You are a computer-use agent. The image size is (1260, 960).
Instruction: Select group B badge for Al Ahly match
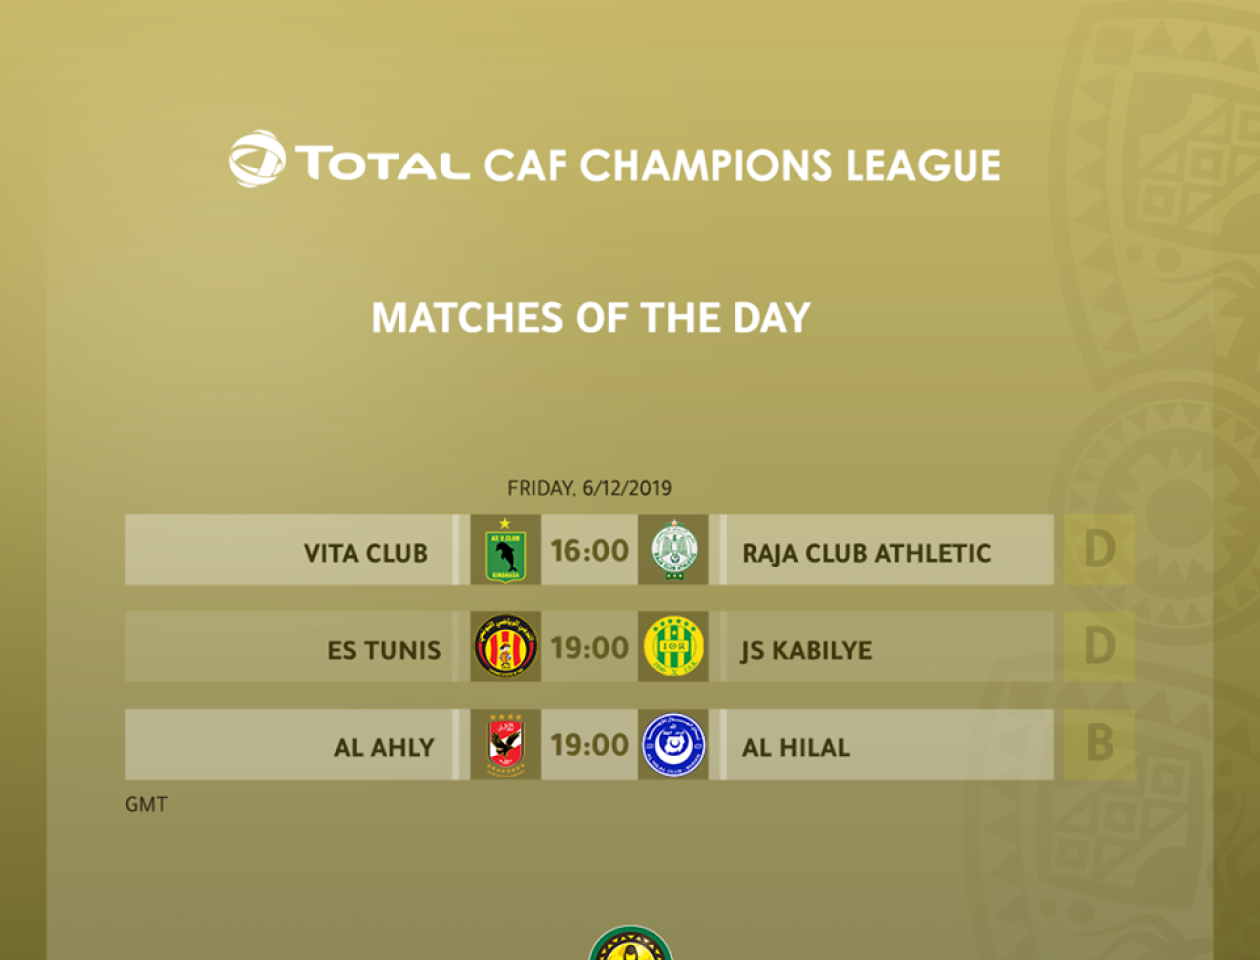pyautogui.click(x=1099, y=744)
